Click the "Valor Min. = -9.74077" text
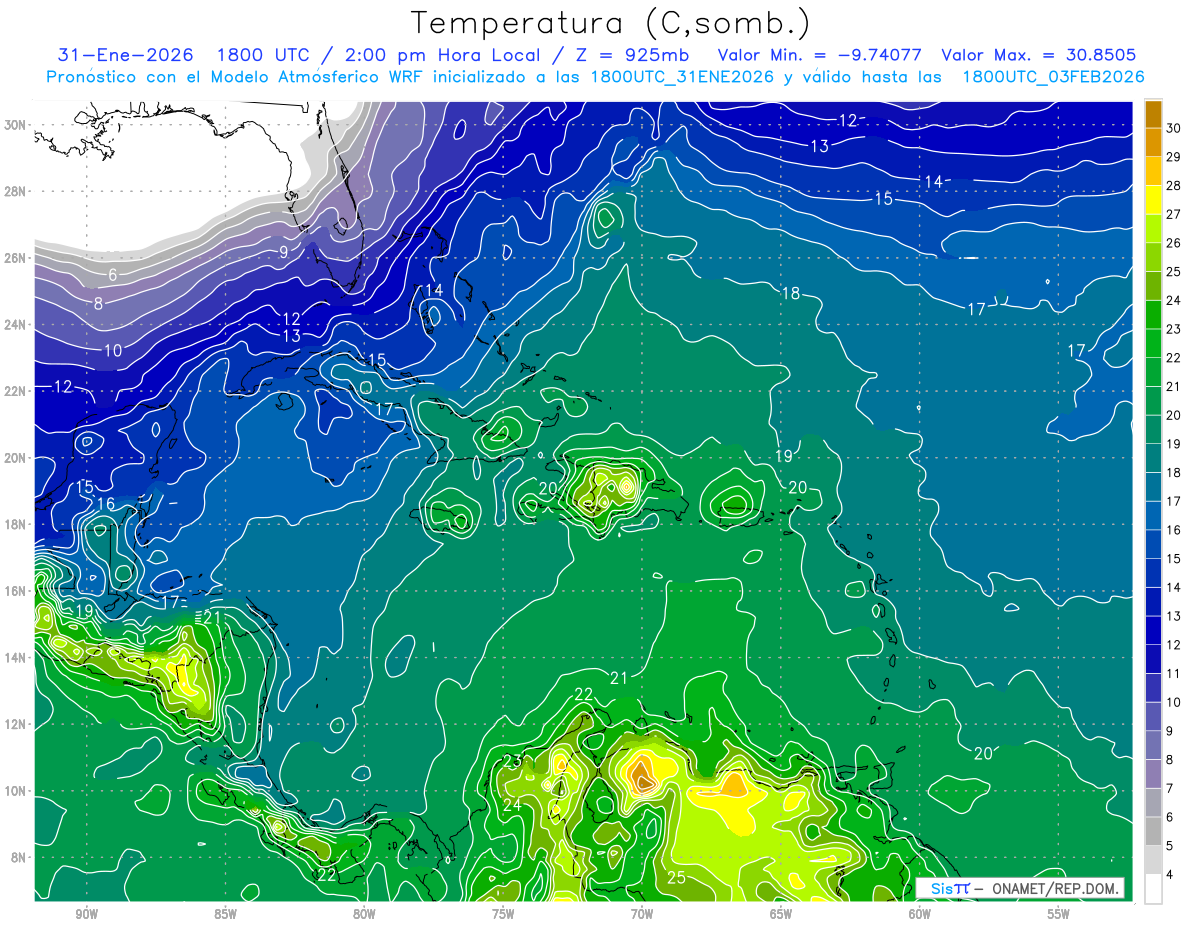The width and height of the screenshot is (1200, 927). 820,55
